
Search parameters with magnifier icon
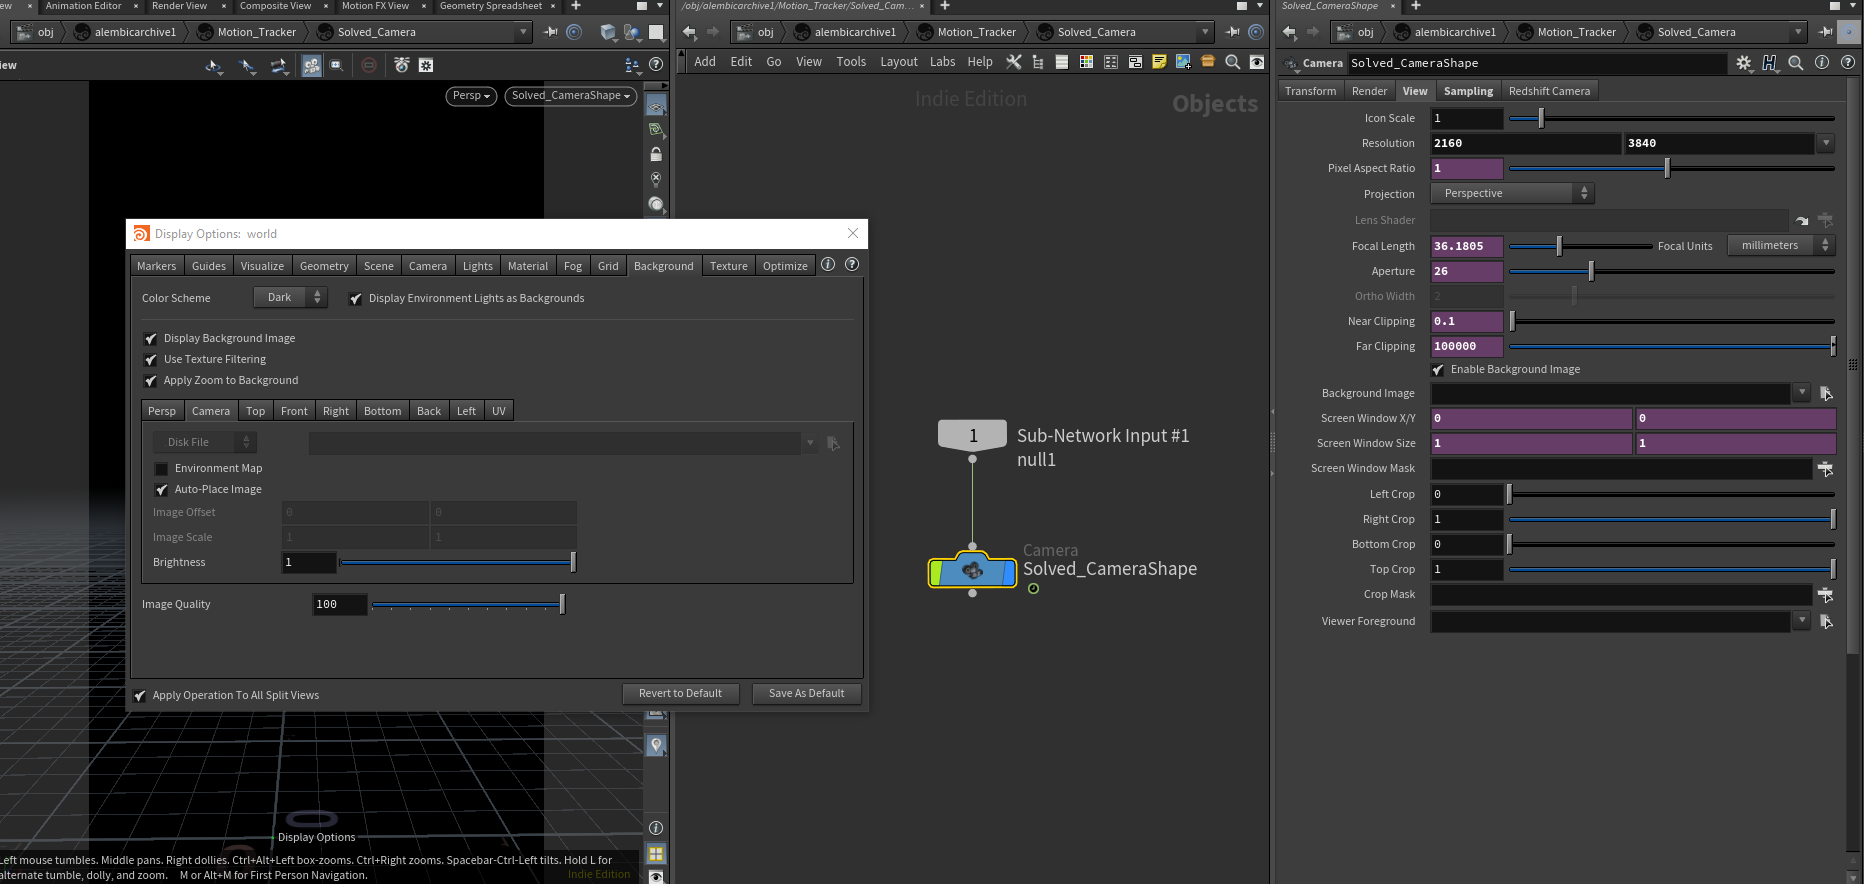1796,63
